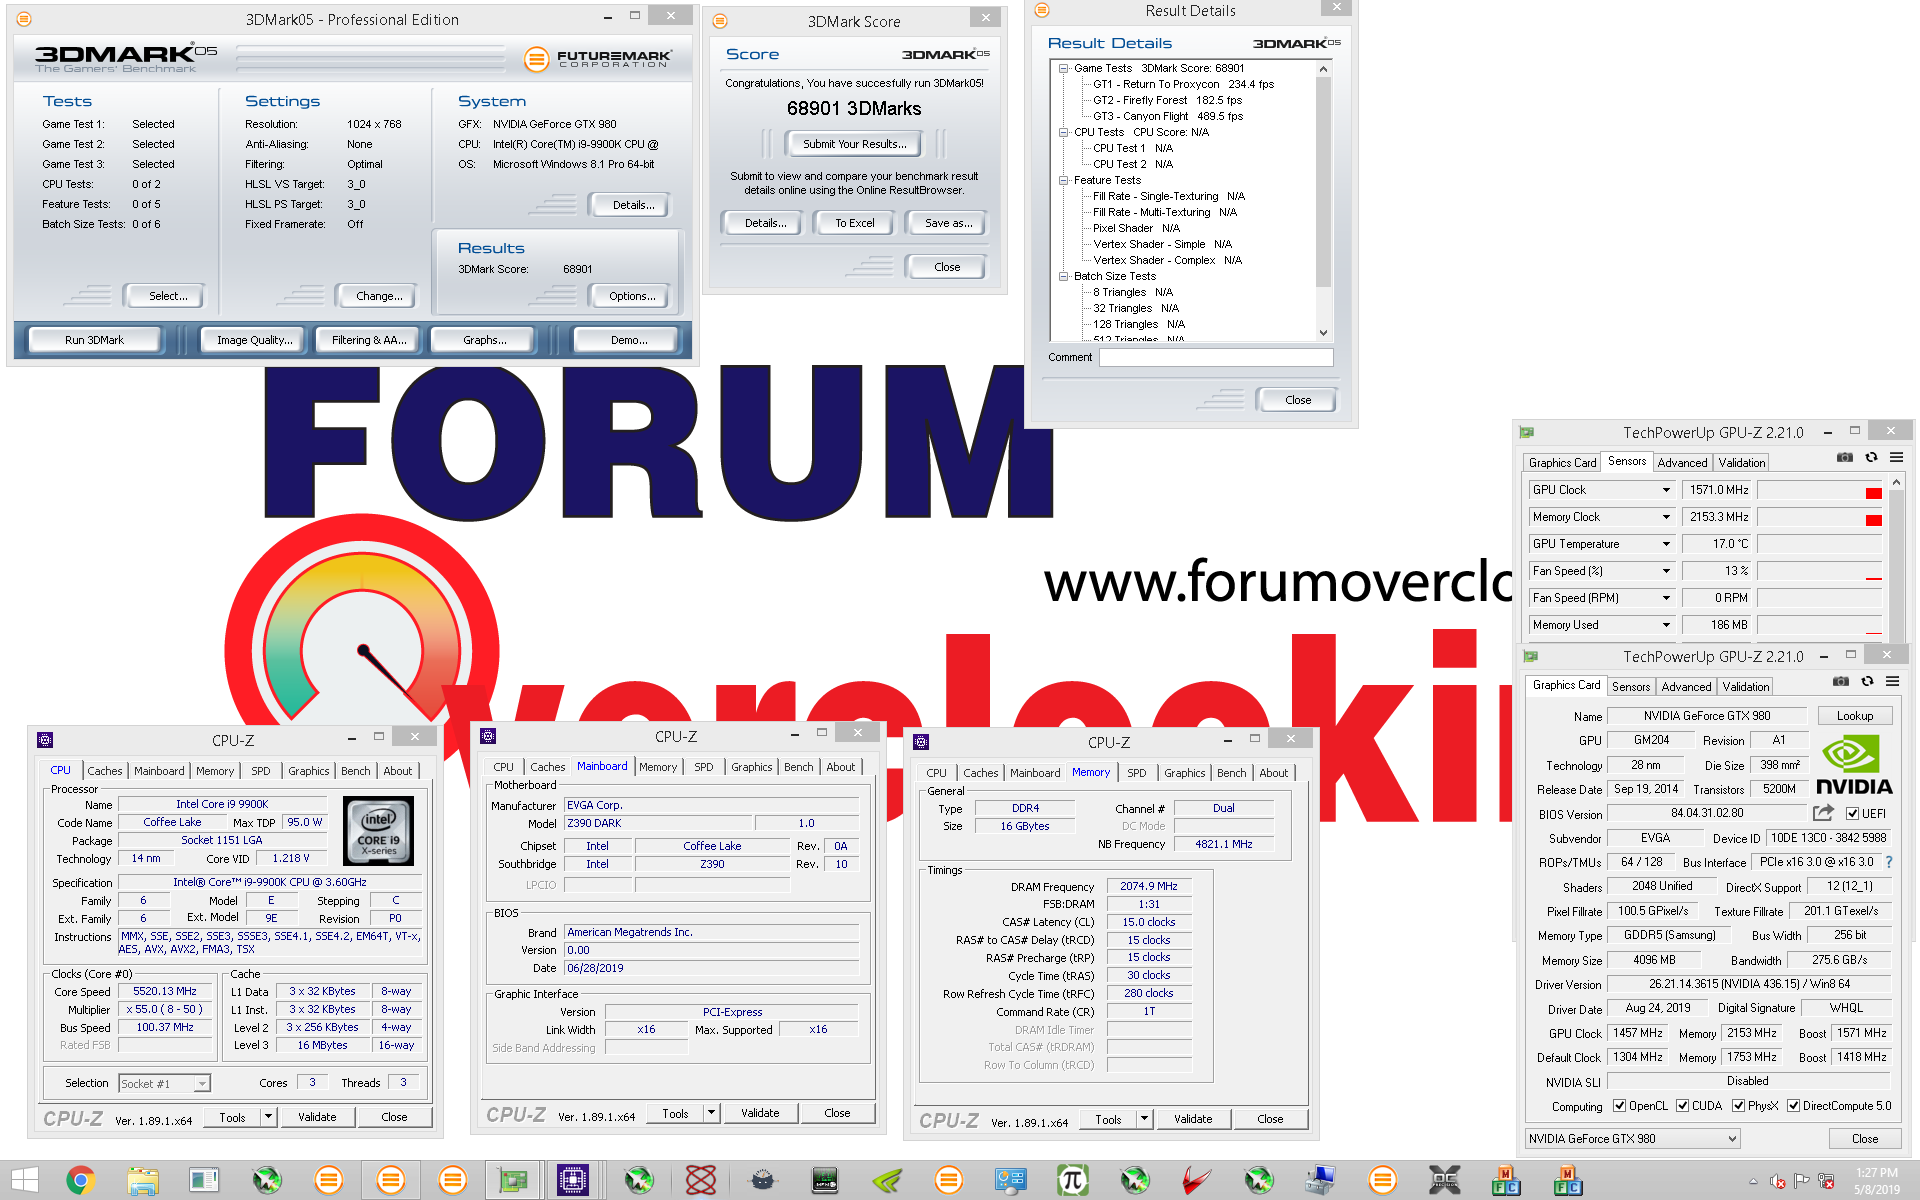The width and height of the screenshot is (1920, 1200).
Task: Click 3DMark05 window title orange icon
Action: (x=25, y=19)
